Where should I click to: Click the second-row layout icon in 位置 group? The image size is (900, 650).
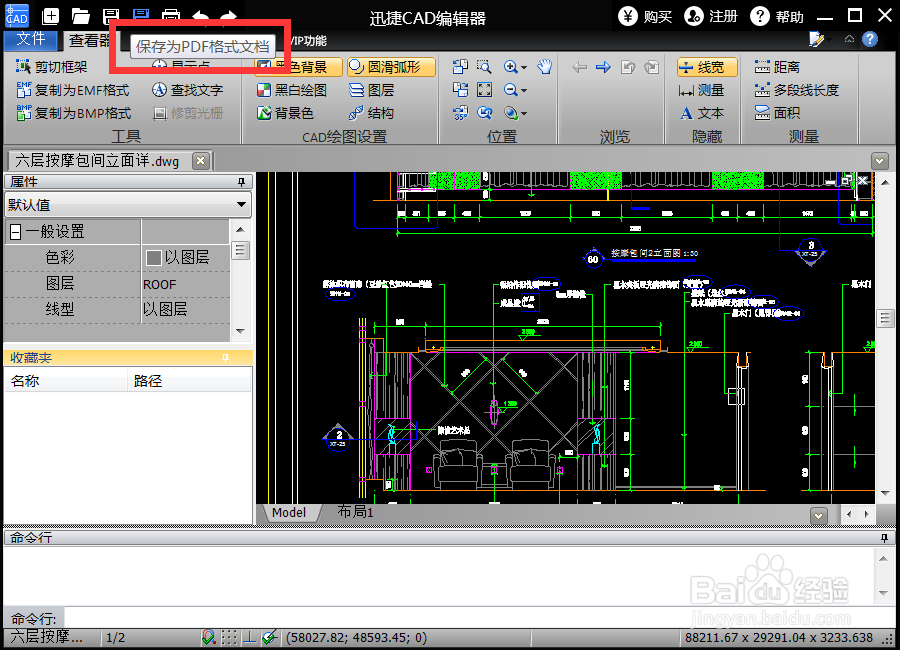point(460,90)
